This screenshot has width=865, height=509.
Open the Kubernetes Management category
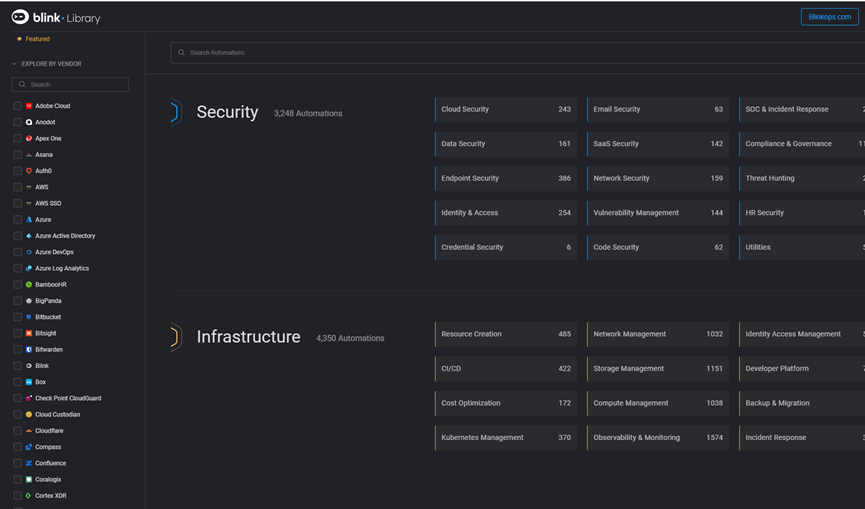click(506, 438)
